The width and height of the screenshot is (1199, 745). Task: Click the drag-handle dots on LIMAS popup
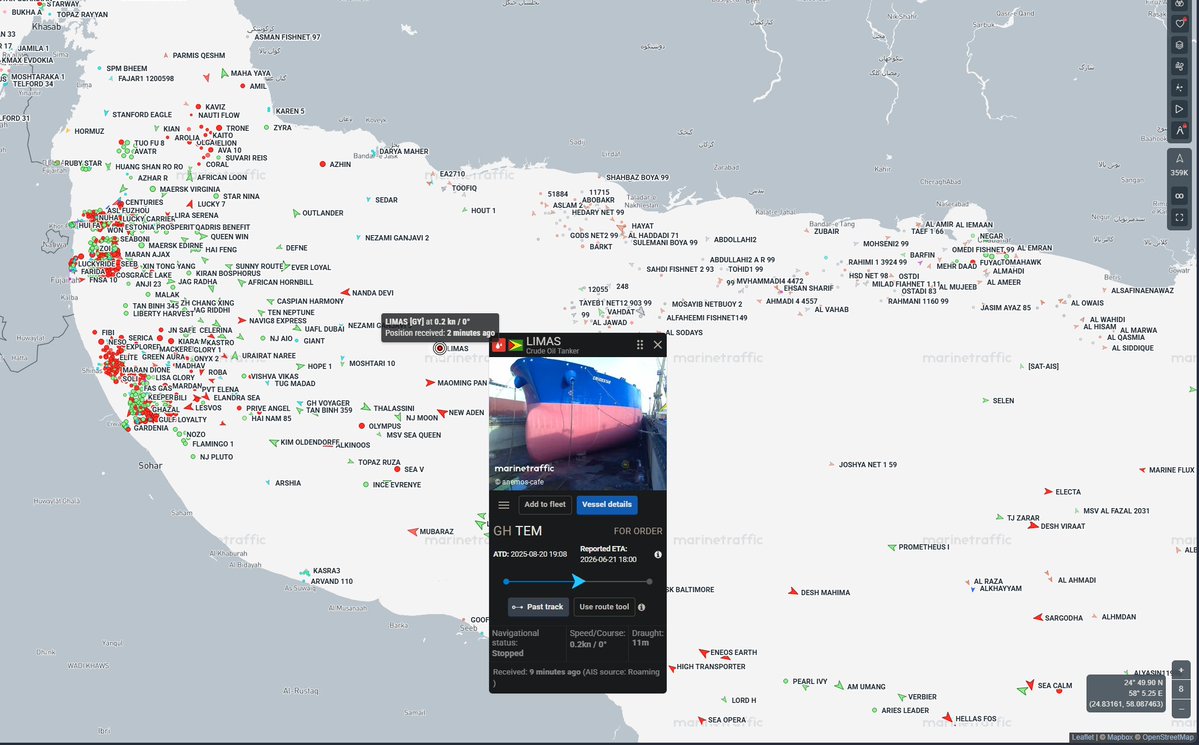pos(640,345)
